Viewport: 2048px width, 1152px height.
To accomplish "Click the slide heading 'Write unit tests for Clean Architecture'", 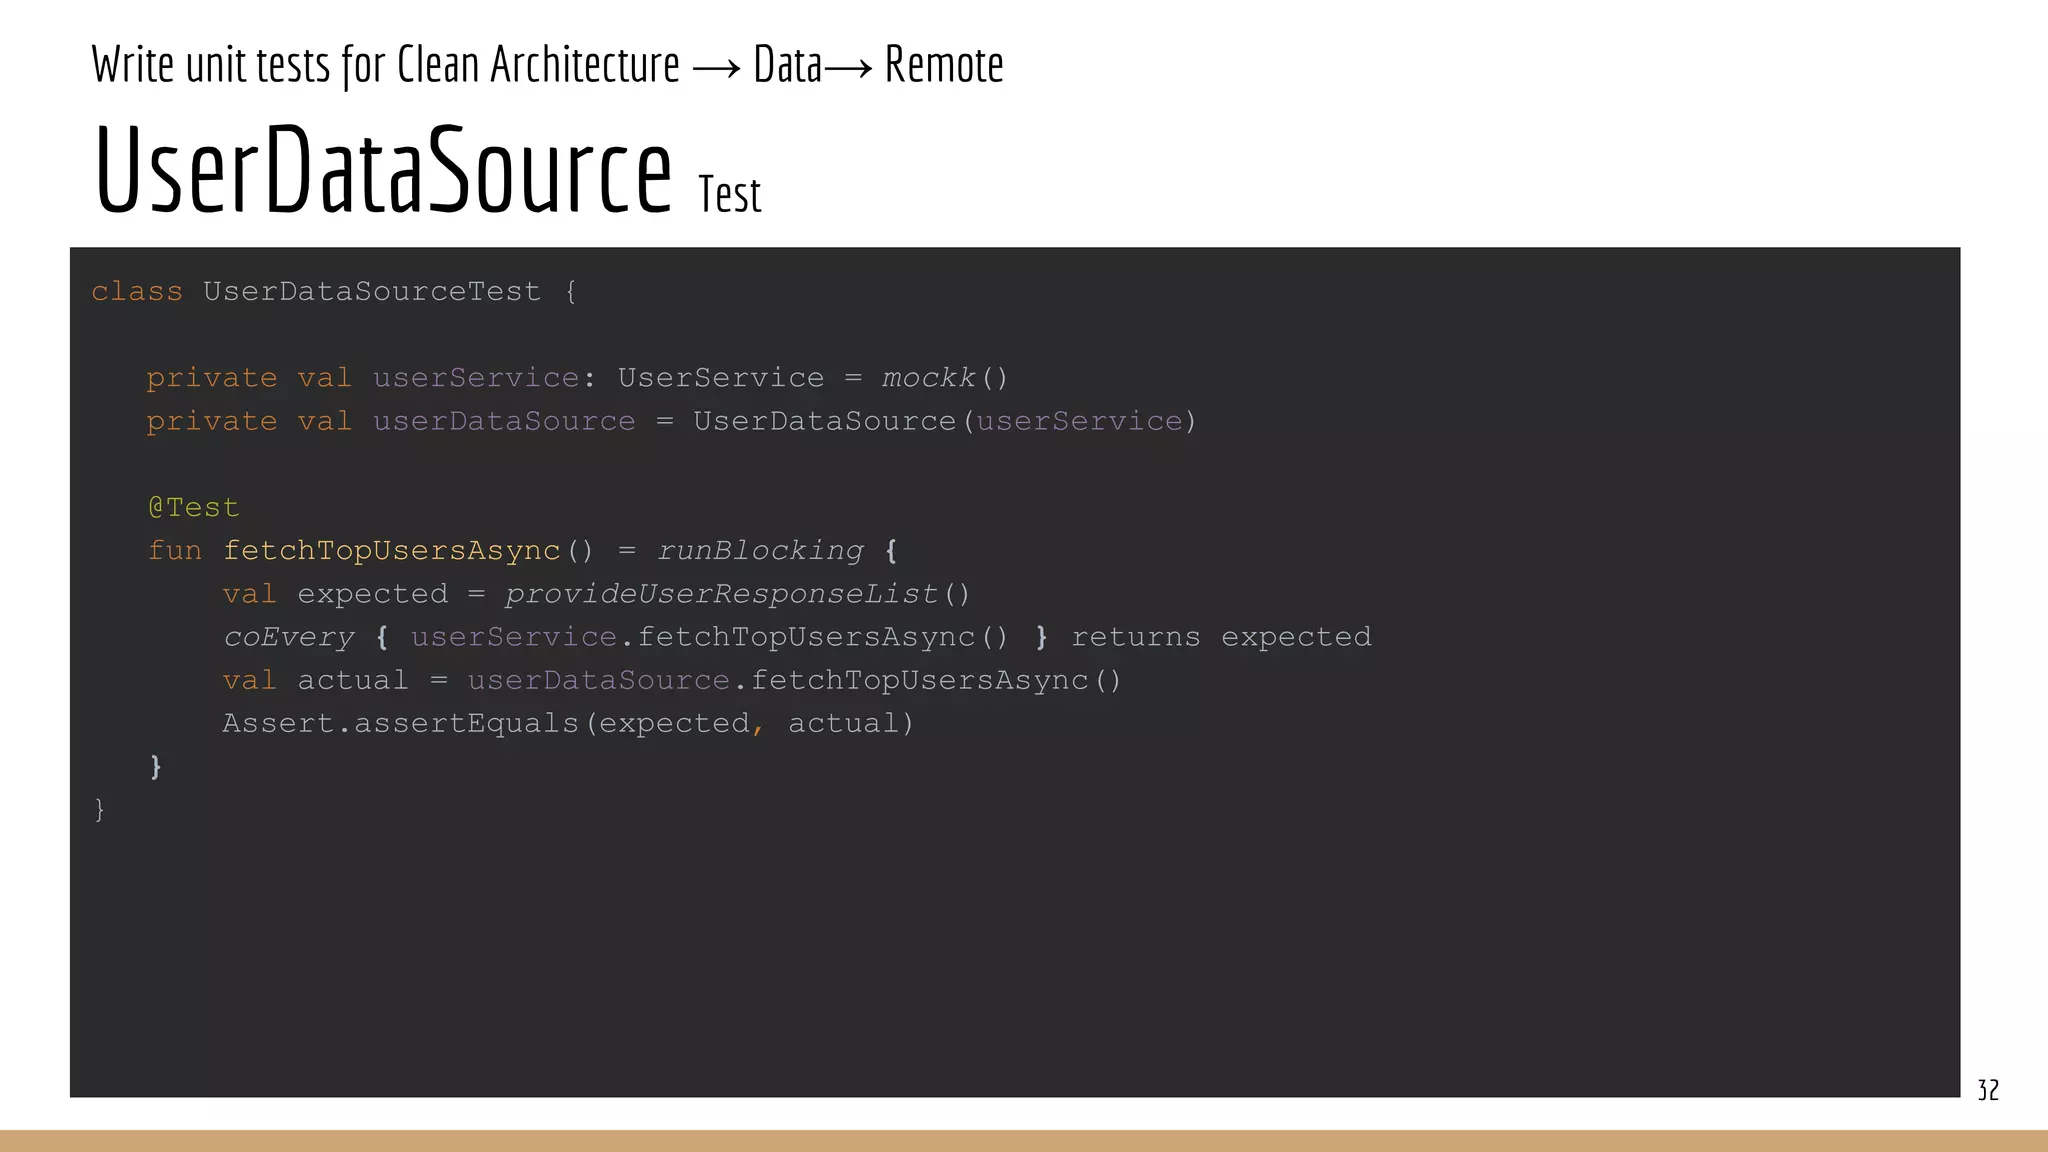I will pos(385,66).
